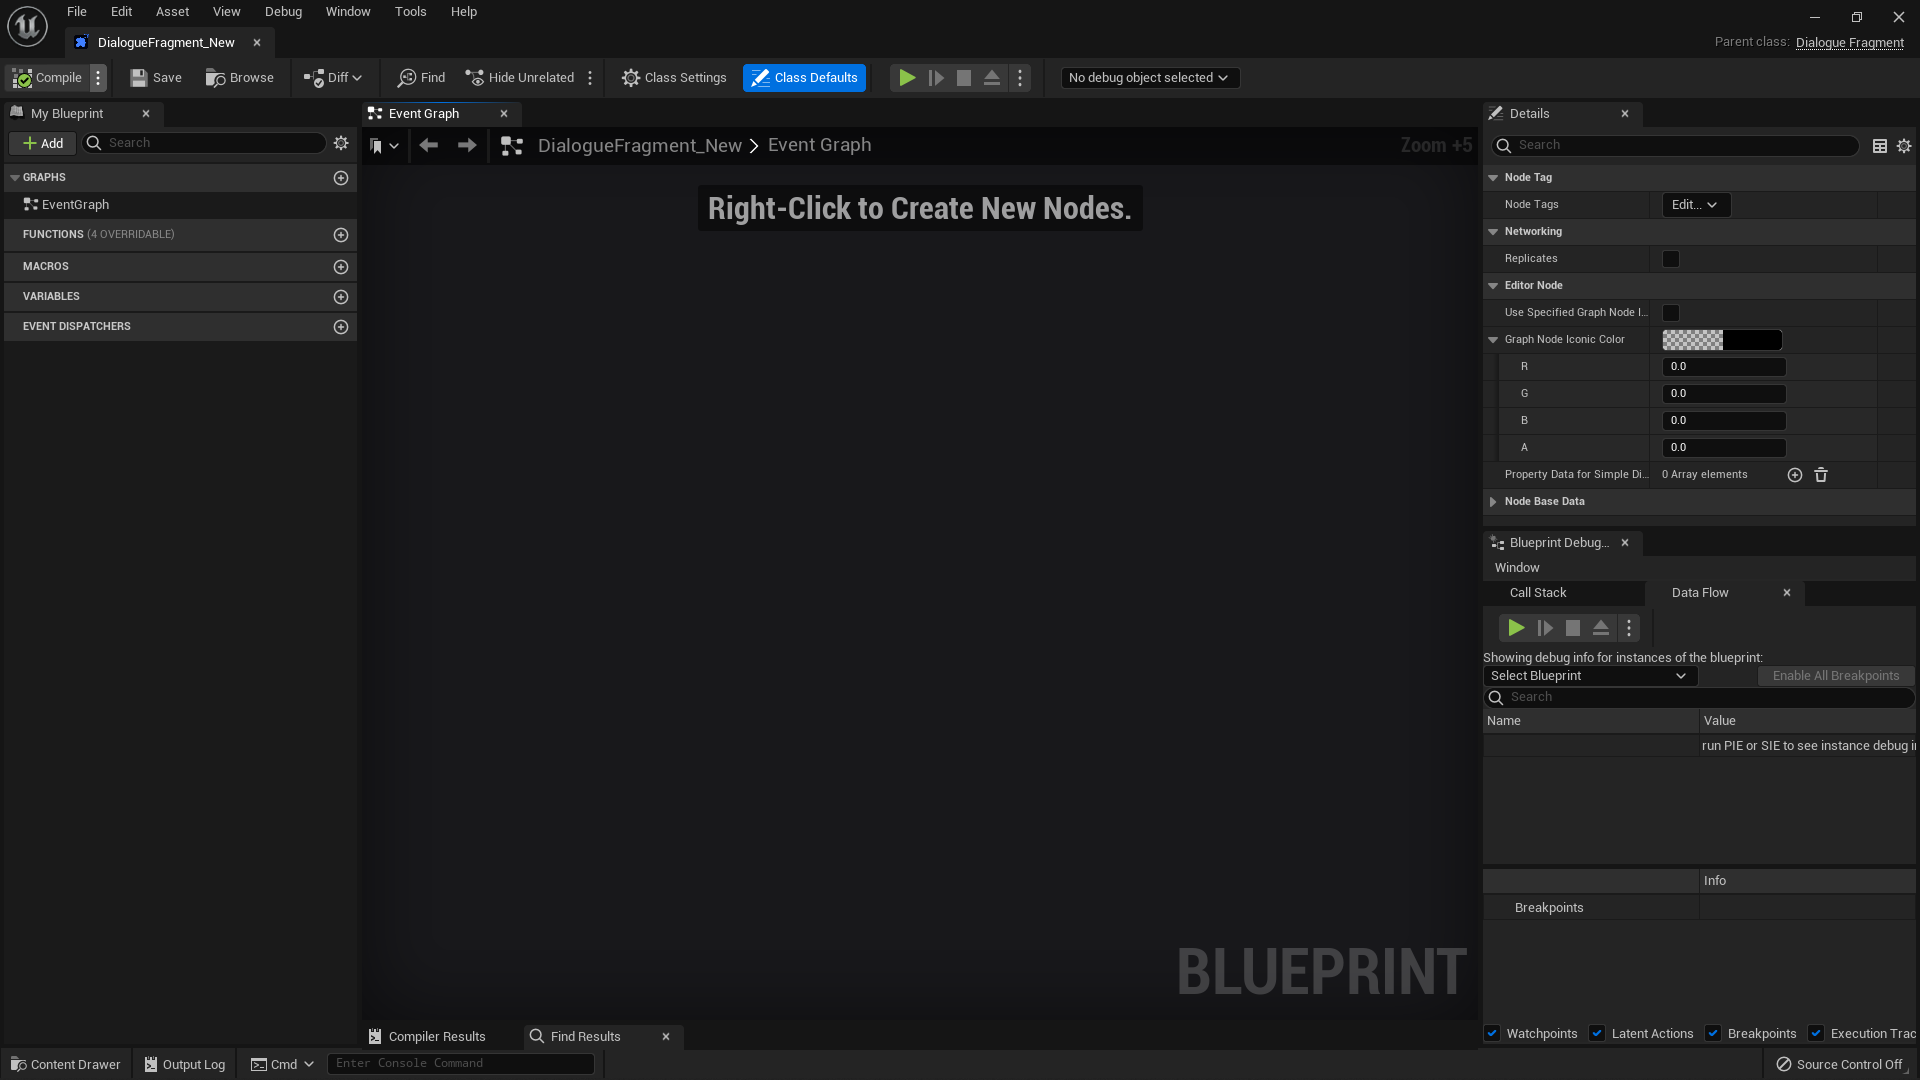This screenshot has height=1080, width=1920.
Task: Uncheck the Watchpoints checkbox
Action: tap(1492, 1034)
